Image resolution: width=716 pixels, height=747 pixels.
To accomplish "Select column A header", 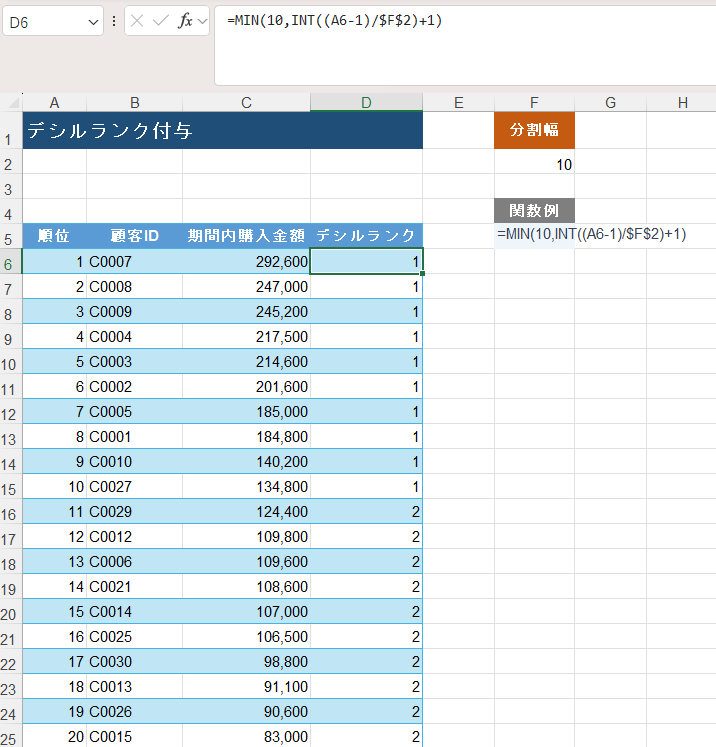I will pos(54,102).
